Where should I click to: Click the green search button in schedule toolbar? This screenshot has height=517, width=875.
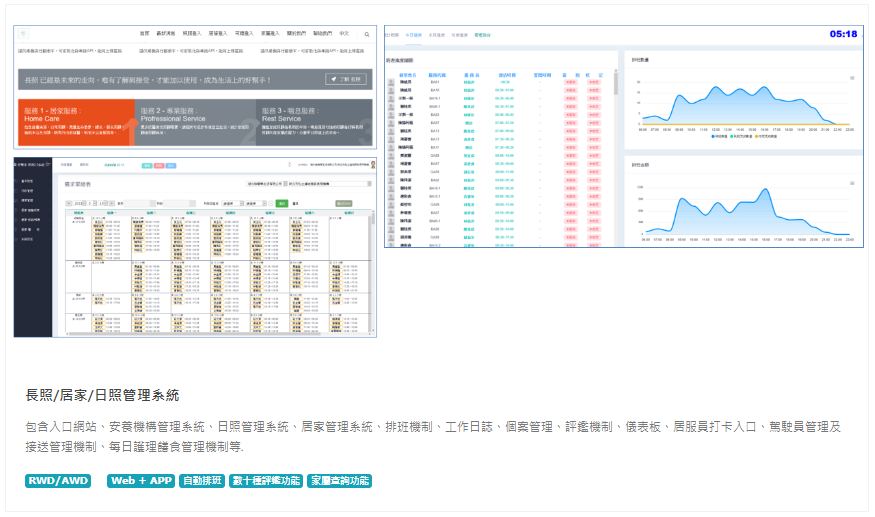point(282,202)
